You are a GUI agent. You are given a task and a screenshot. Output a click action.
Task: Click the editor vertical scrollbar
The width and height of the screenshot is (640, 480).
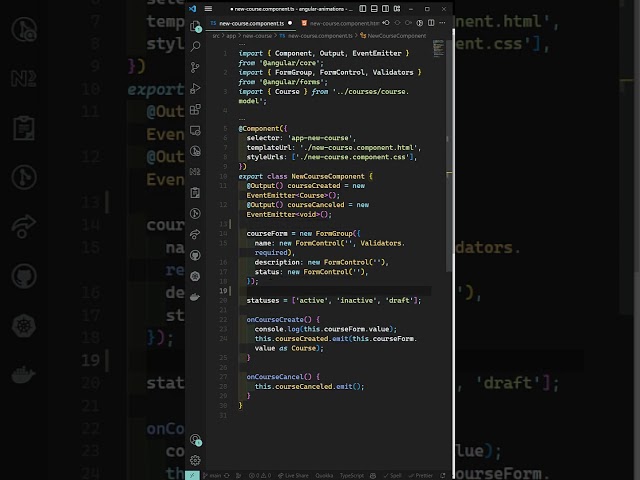tap(449, 155)
